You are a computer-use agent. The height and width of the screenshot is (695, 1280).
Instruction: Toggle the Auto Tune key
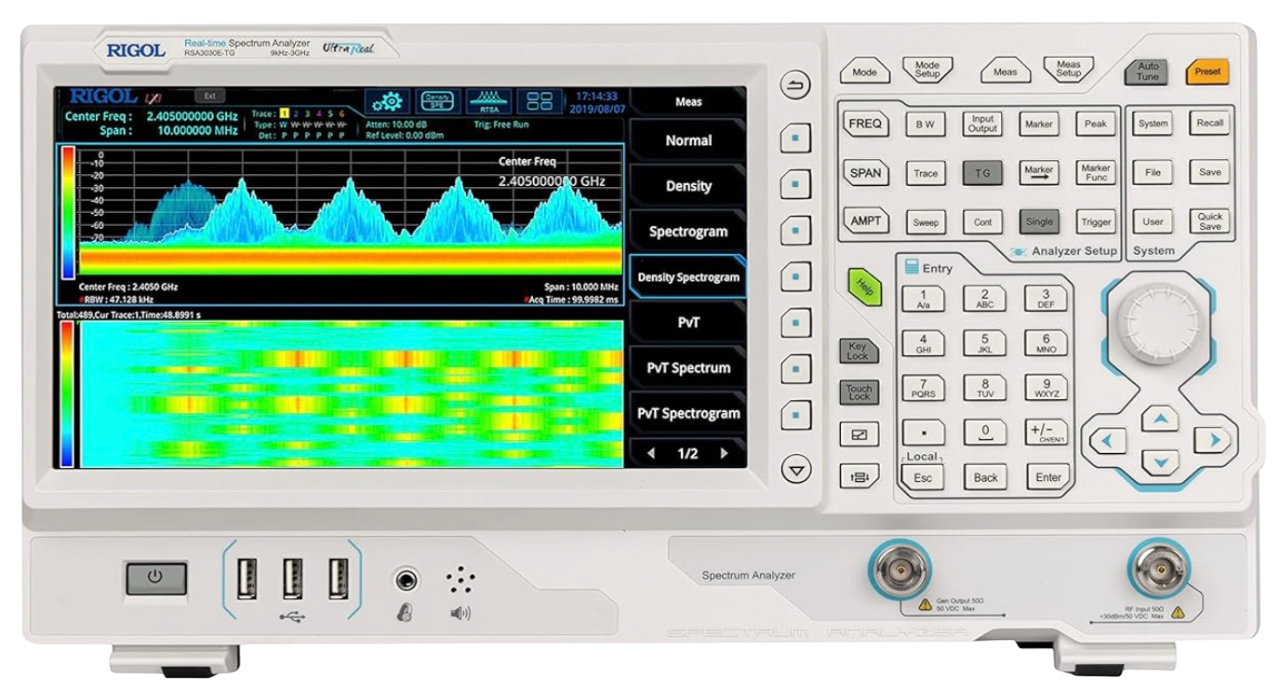pos(1148,72)
